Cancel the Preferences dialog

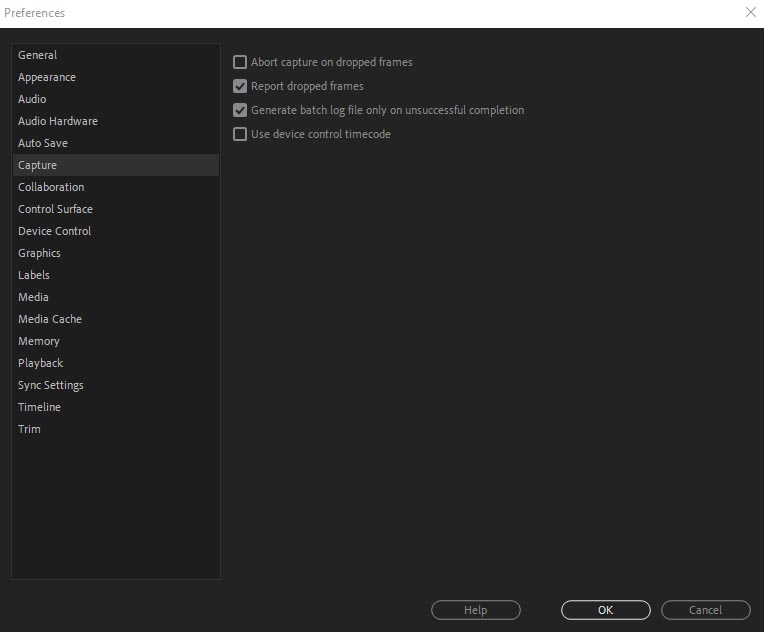(706, 610)
